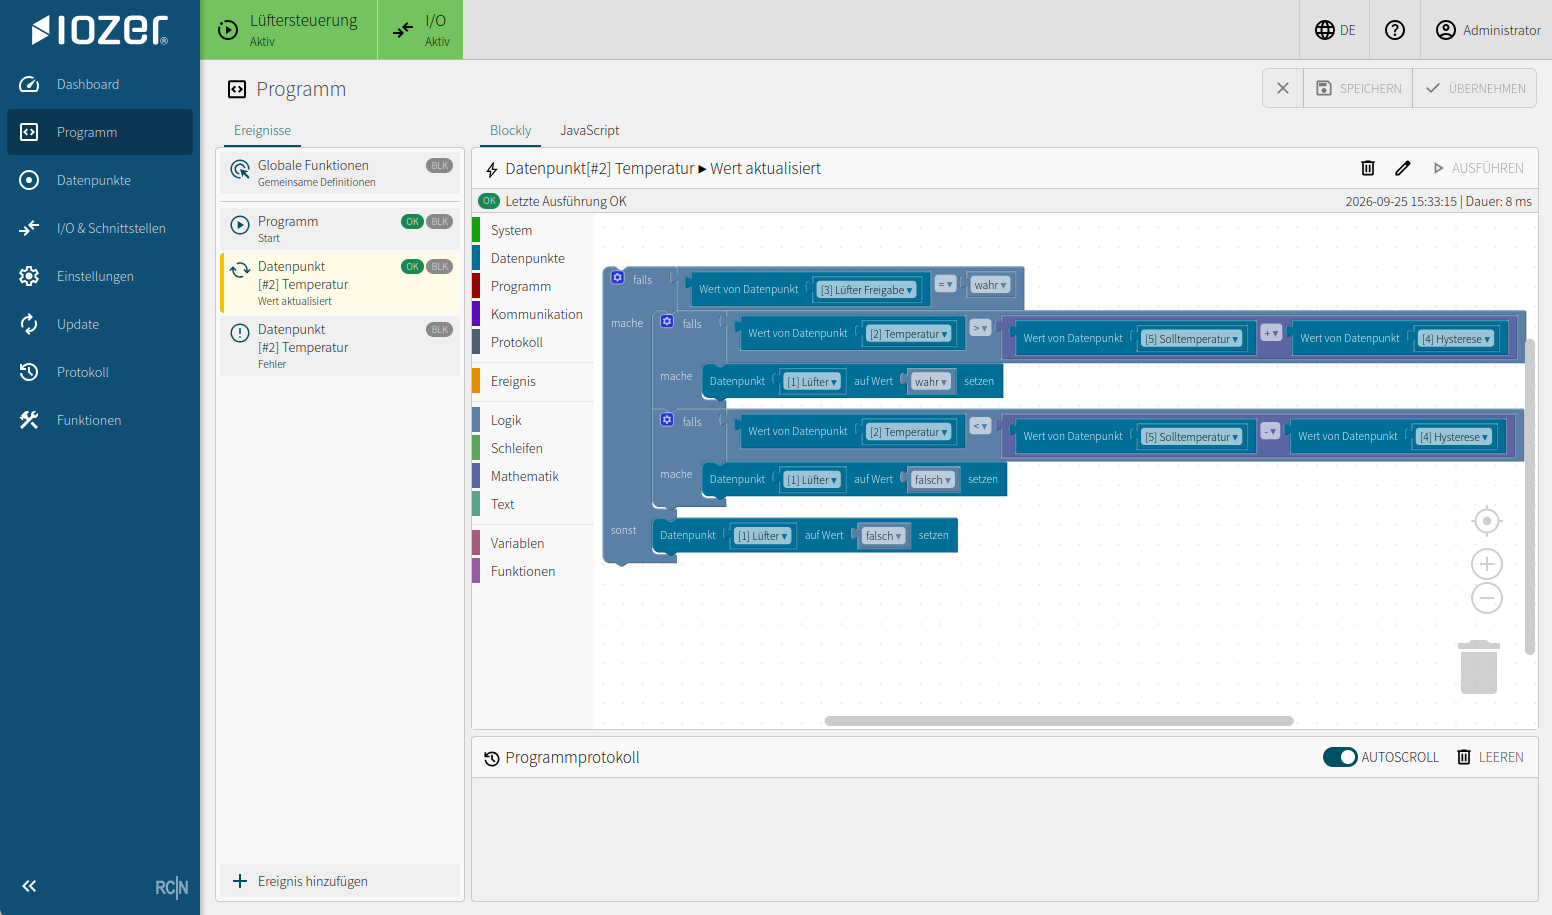This screenshot has height=915, width=1552.
Task: Switch language via DE globe icon
Action: pyautogui.click(x=1335, y=30)
